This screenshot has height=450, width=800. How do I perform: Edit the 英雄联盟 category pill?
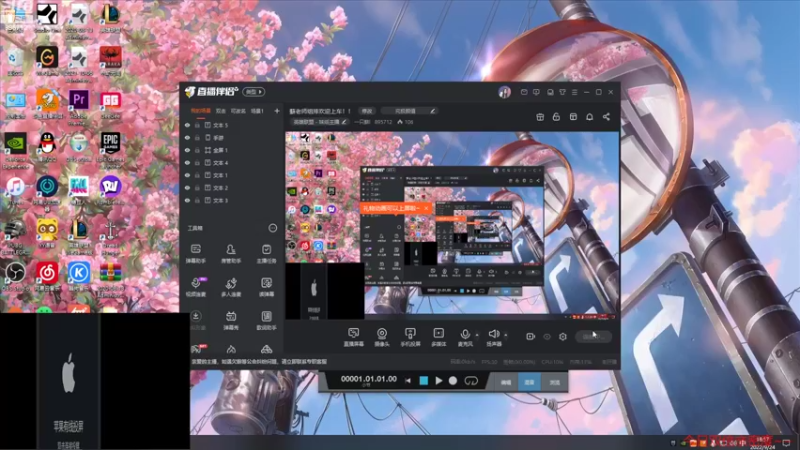point(320,122)
